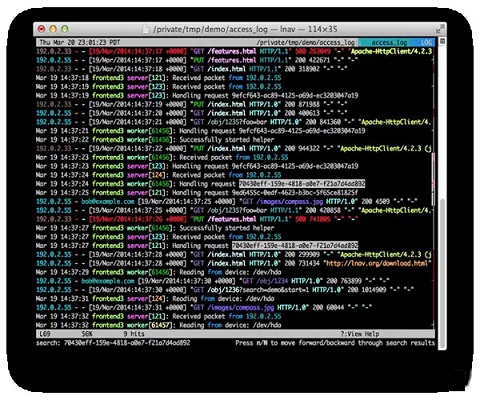The height and width of the screenshot is (400, 480).
Task: Click 'worker[61456]: Received packet' line at 14:37:23
Action: click(162, 157)
